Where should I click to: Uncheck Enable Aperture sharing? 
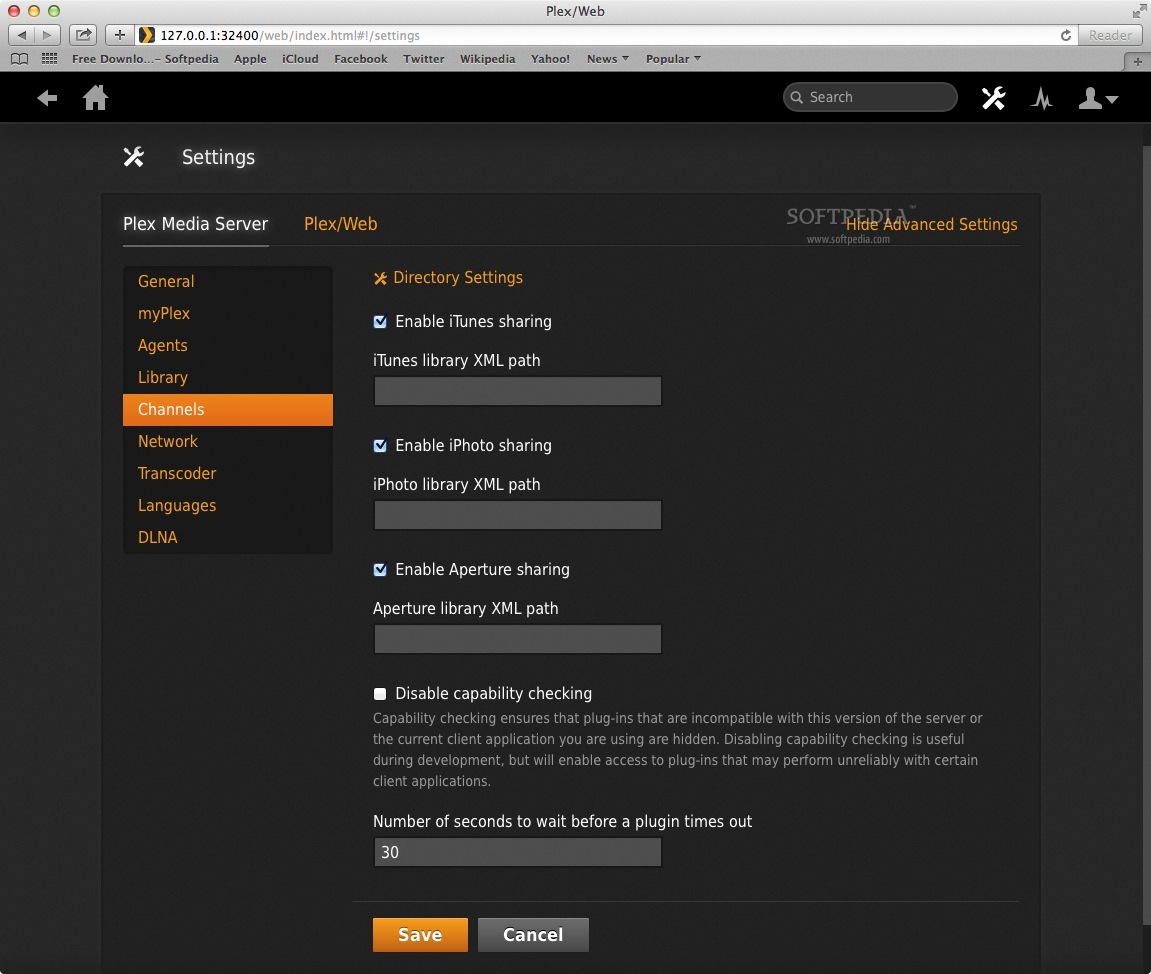(380, 570)
